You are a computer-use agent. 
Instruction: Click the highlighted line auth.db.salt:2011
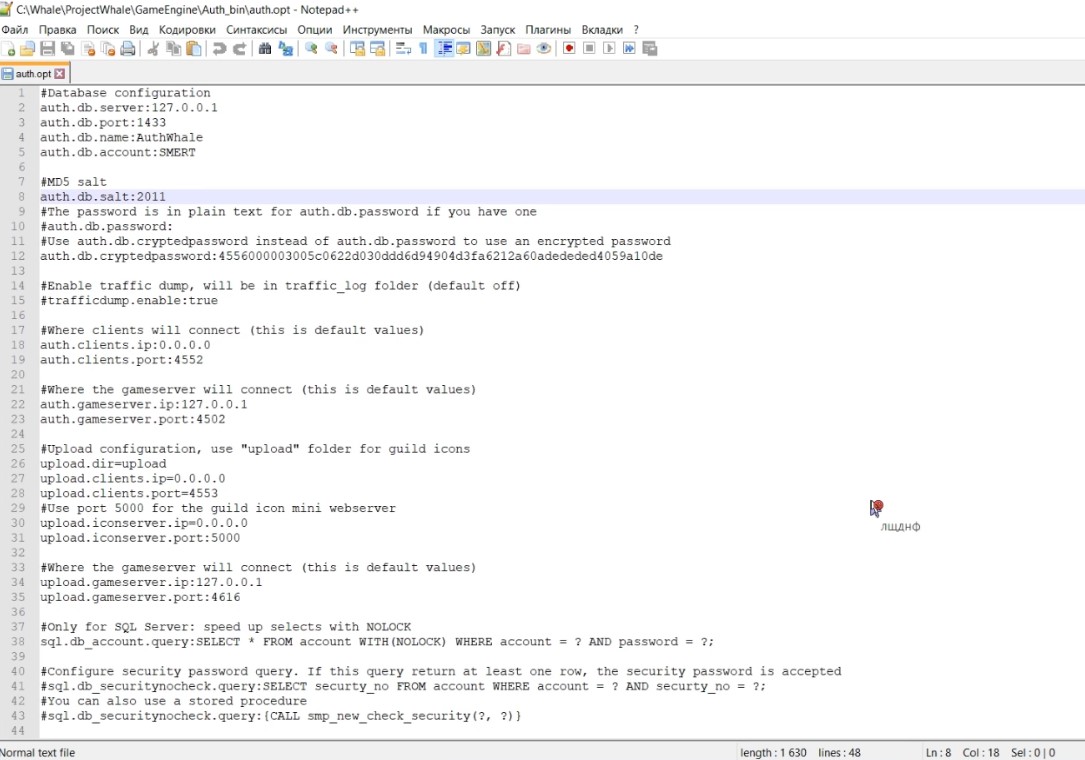pyautogui.click(x=102, y=197)
